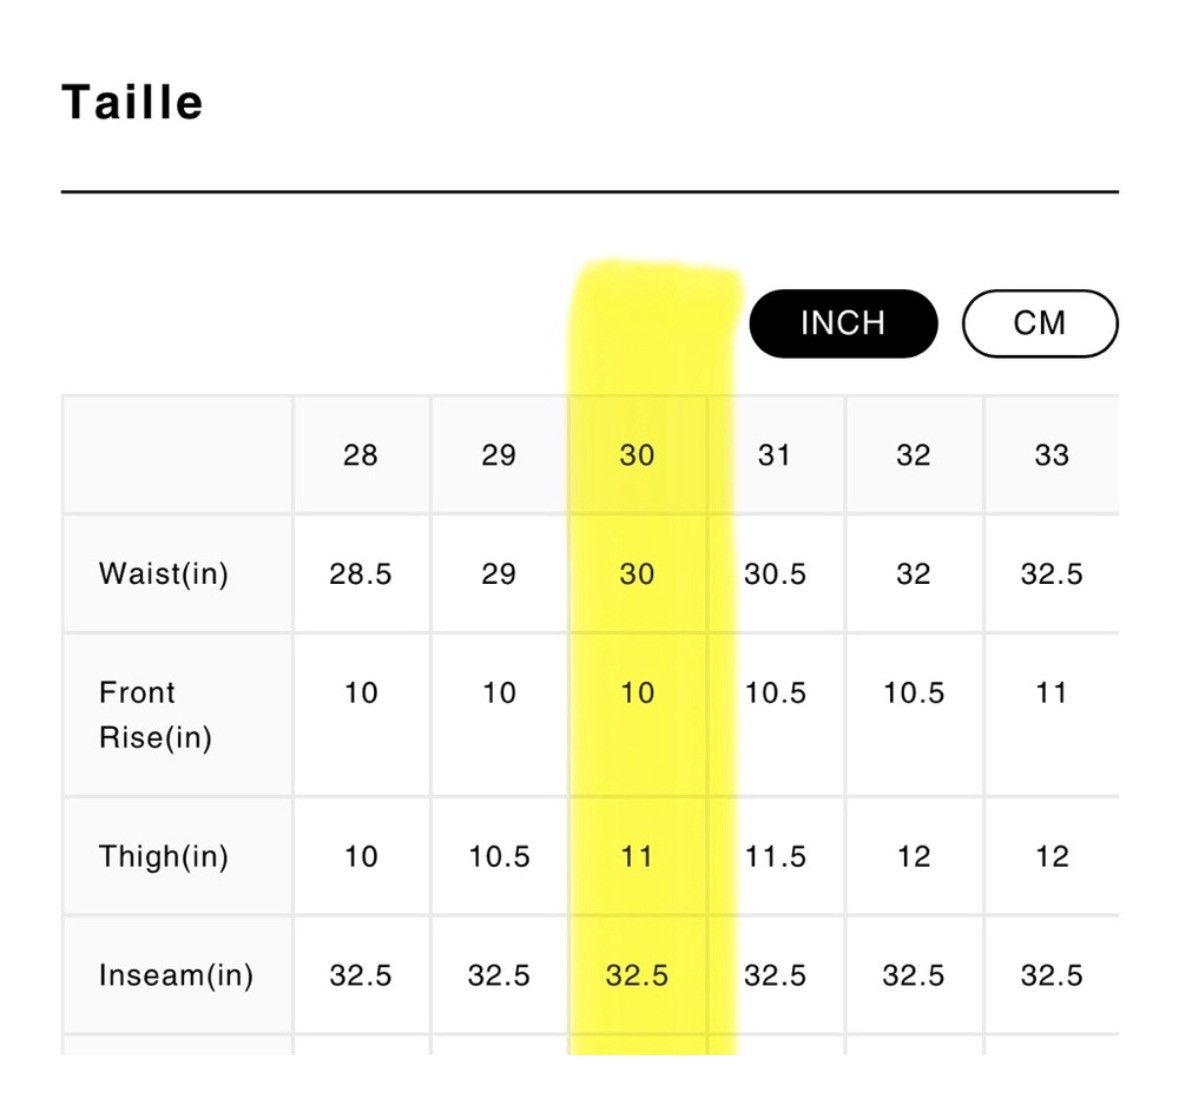Viewport: 1179px width, 1112px height.
Task: Click thigh value 10.5 for size 29
Action: 499,856
